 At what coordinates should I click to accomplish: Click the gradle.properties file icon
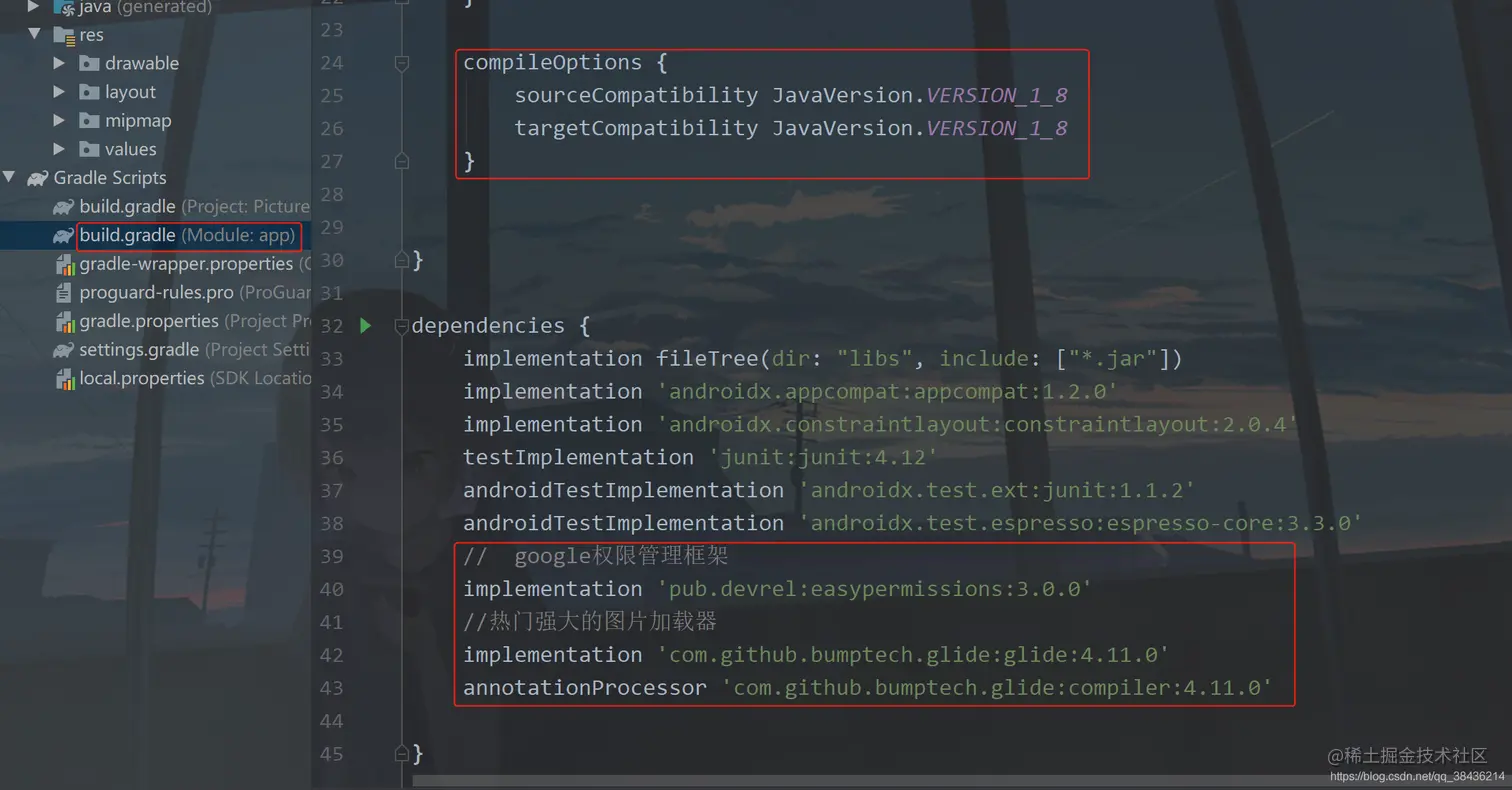pos(64,322)
